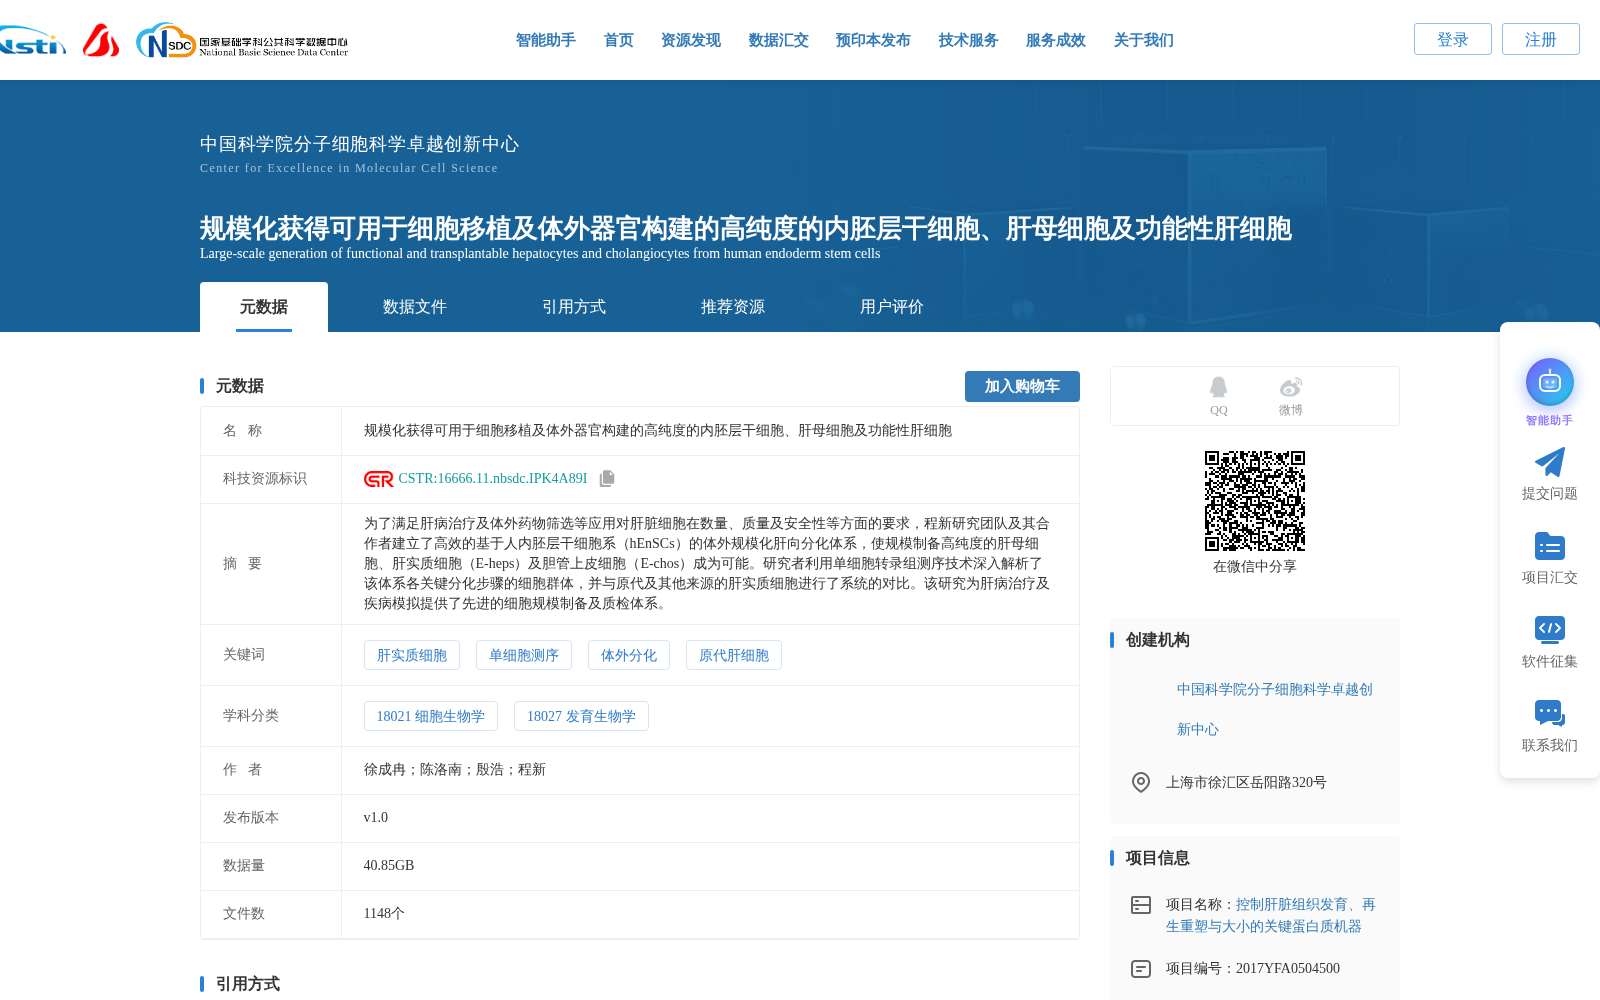Click the 在微信中分享 caption
This screenshot has width=1600, height=1000.
tap(1255, 566)
